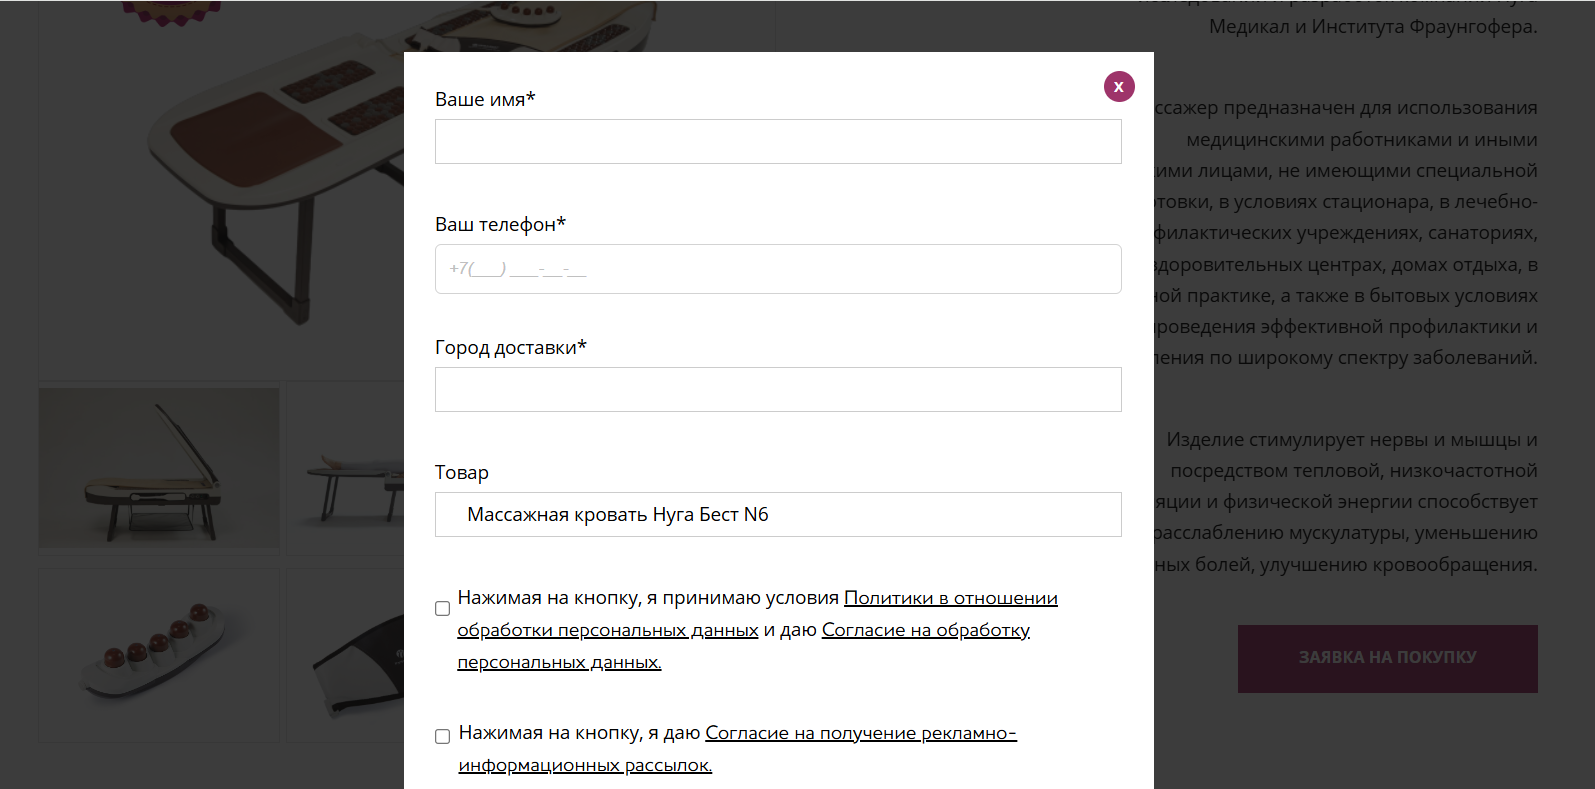The image size is (1595, 789).
Task: Open 'Согласие на получение рекламно-информационных рассылок' link
Action: coord(860,733)
